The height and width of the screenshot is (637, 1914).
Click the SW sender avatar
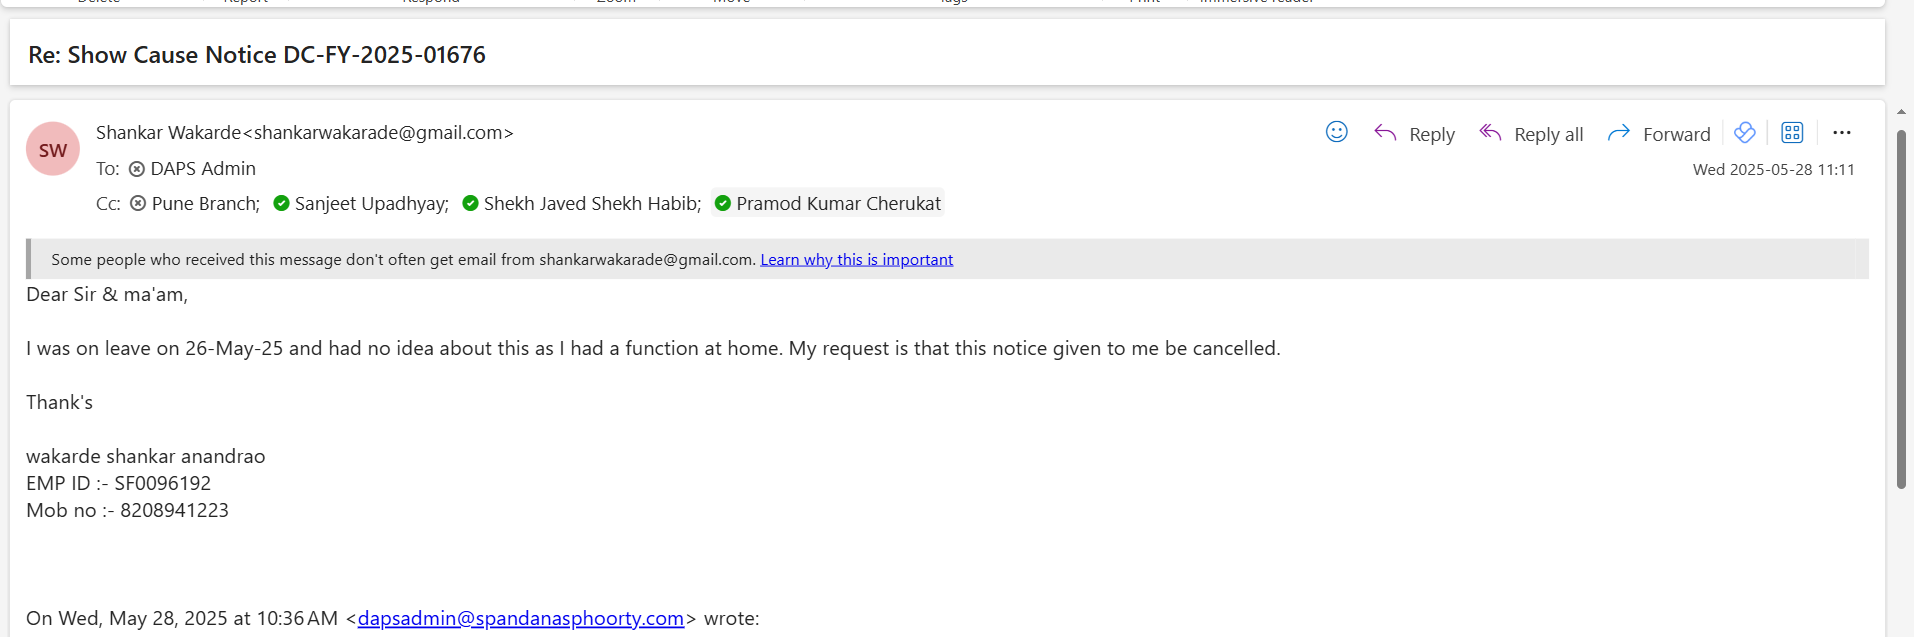[x=53, y=150]
